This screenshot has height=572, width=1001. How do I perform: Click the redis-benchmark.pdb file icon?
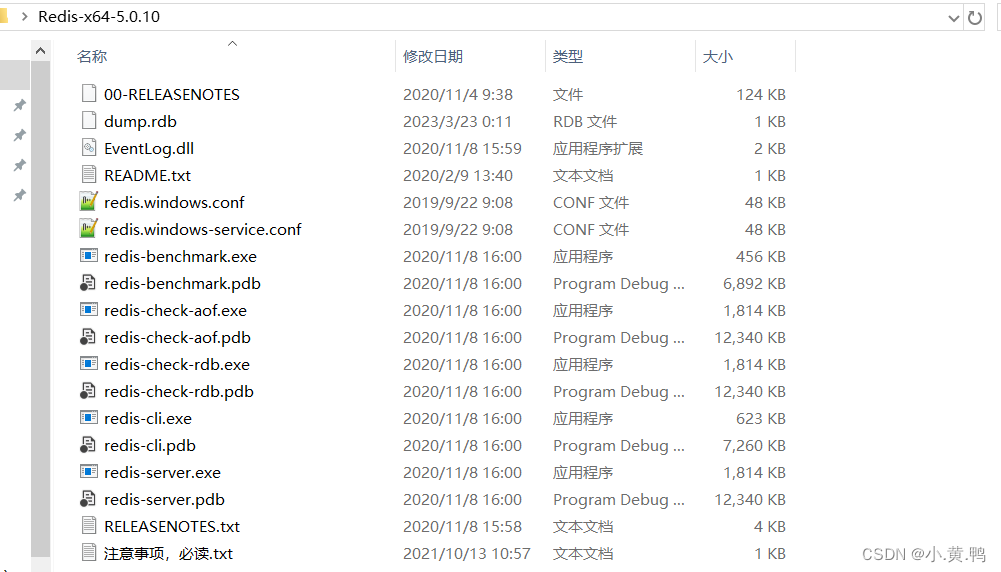[x=88, y=283]
